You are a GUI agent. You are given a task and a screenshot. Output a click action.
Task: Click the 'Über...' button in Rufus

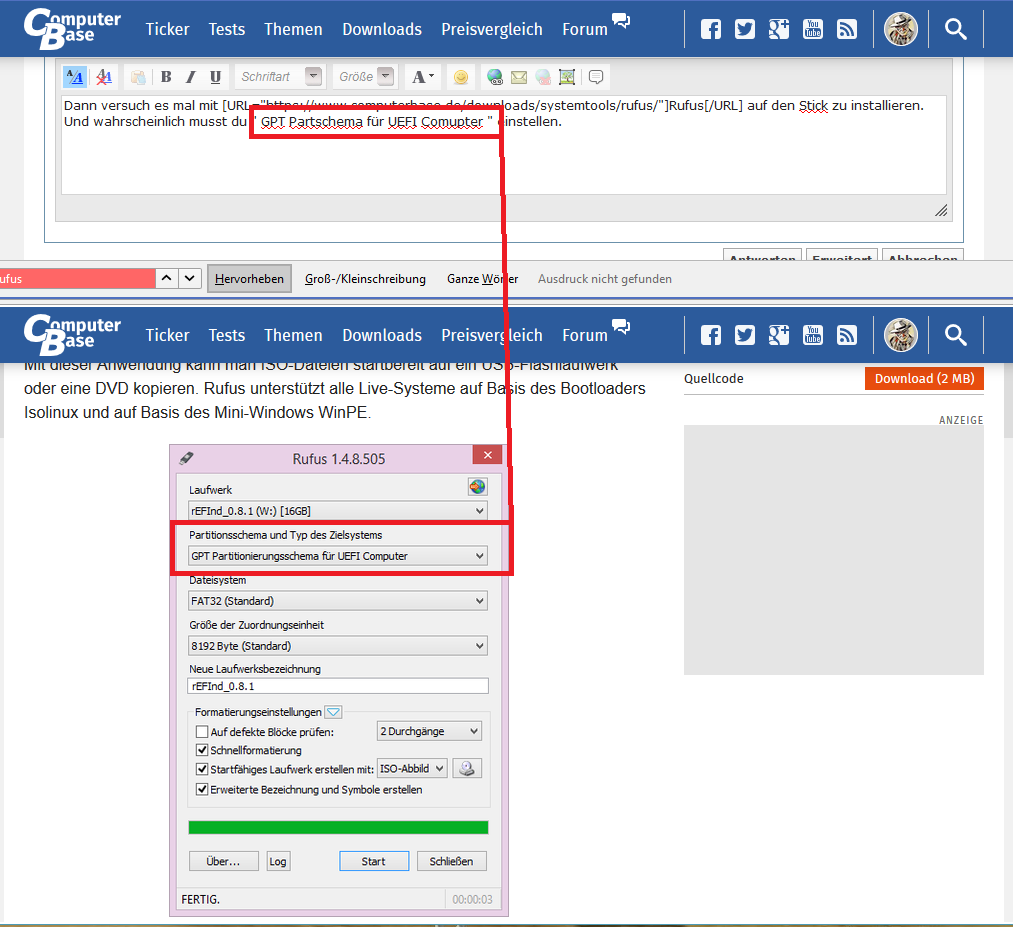(224, 861)
